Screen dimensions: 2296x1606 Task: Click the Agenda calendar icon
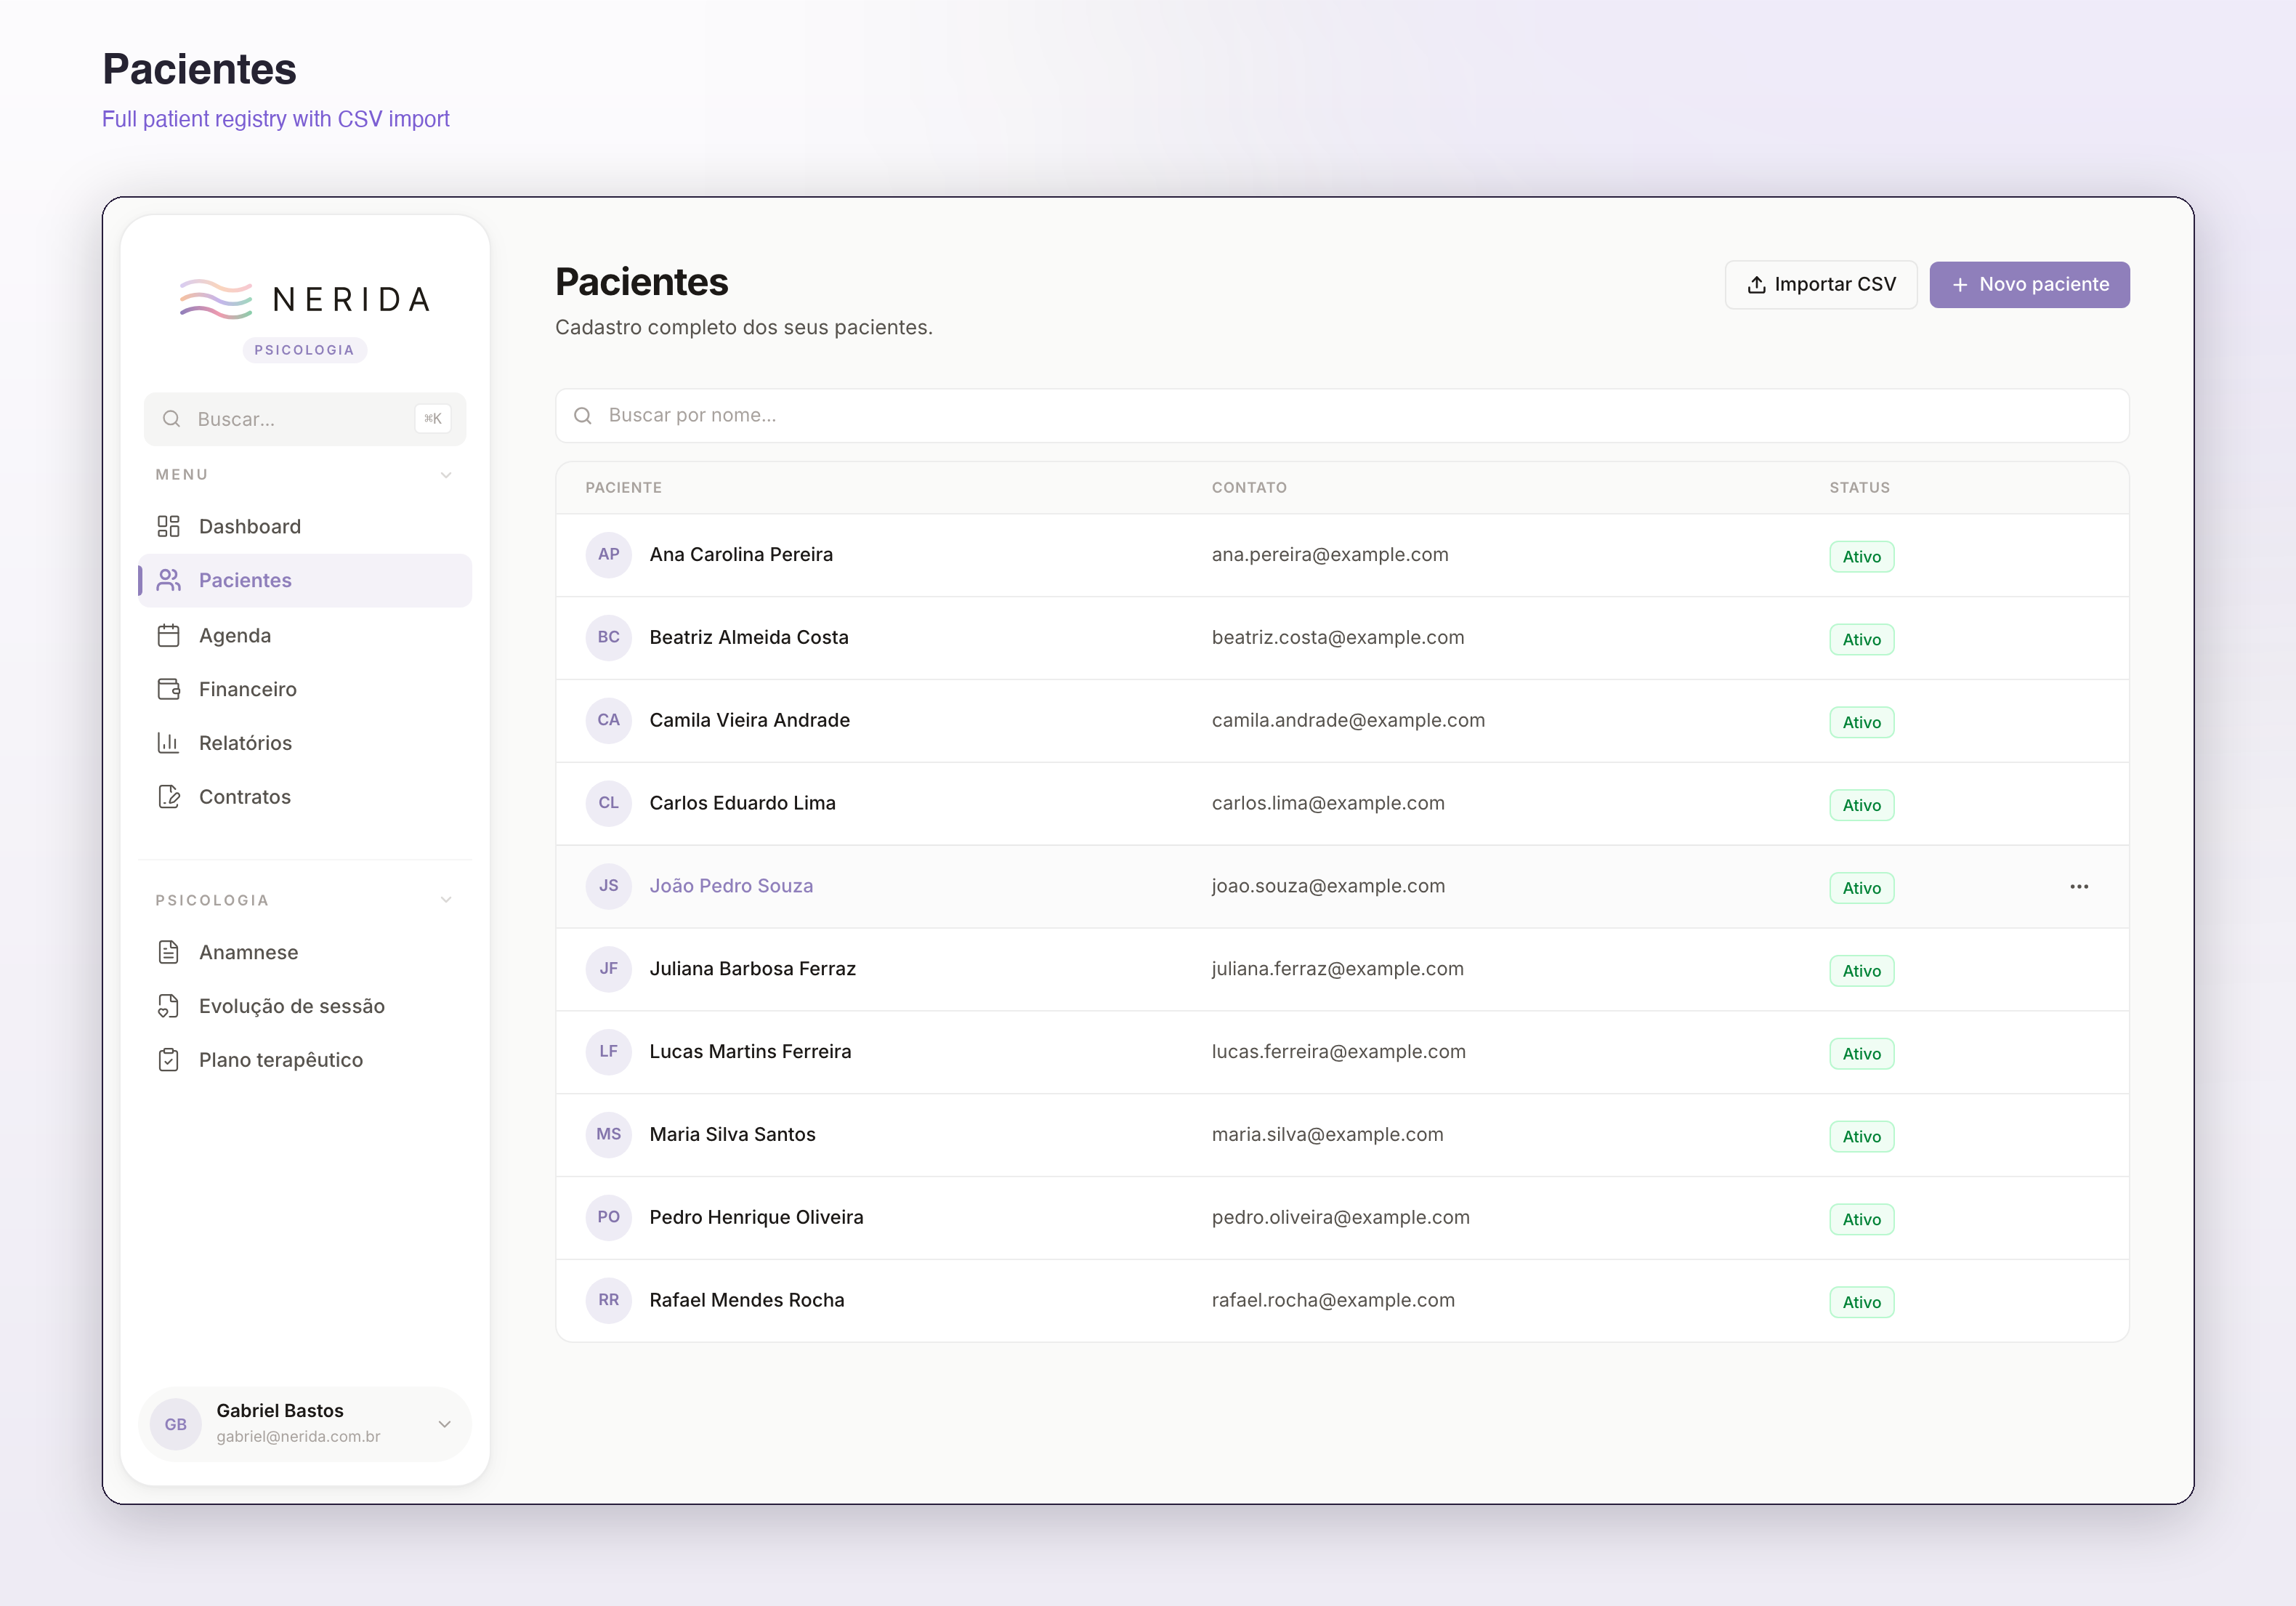168,635
